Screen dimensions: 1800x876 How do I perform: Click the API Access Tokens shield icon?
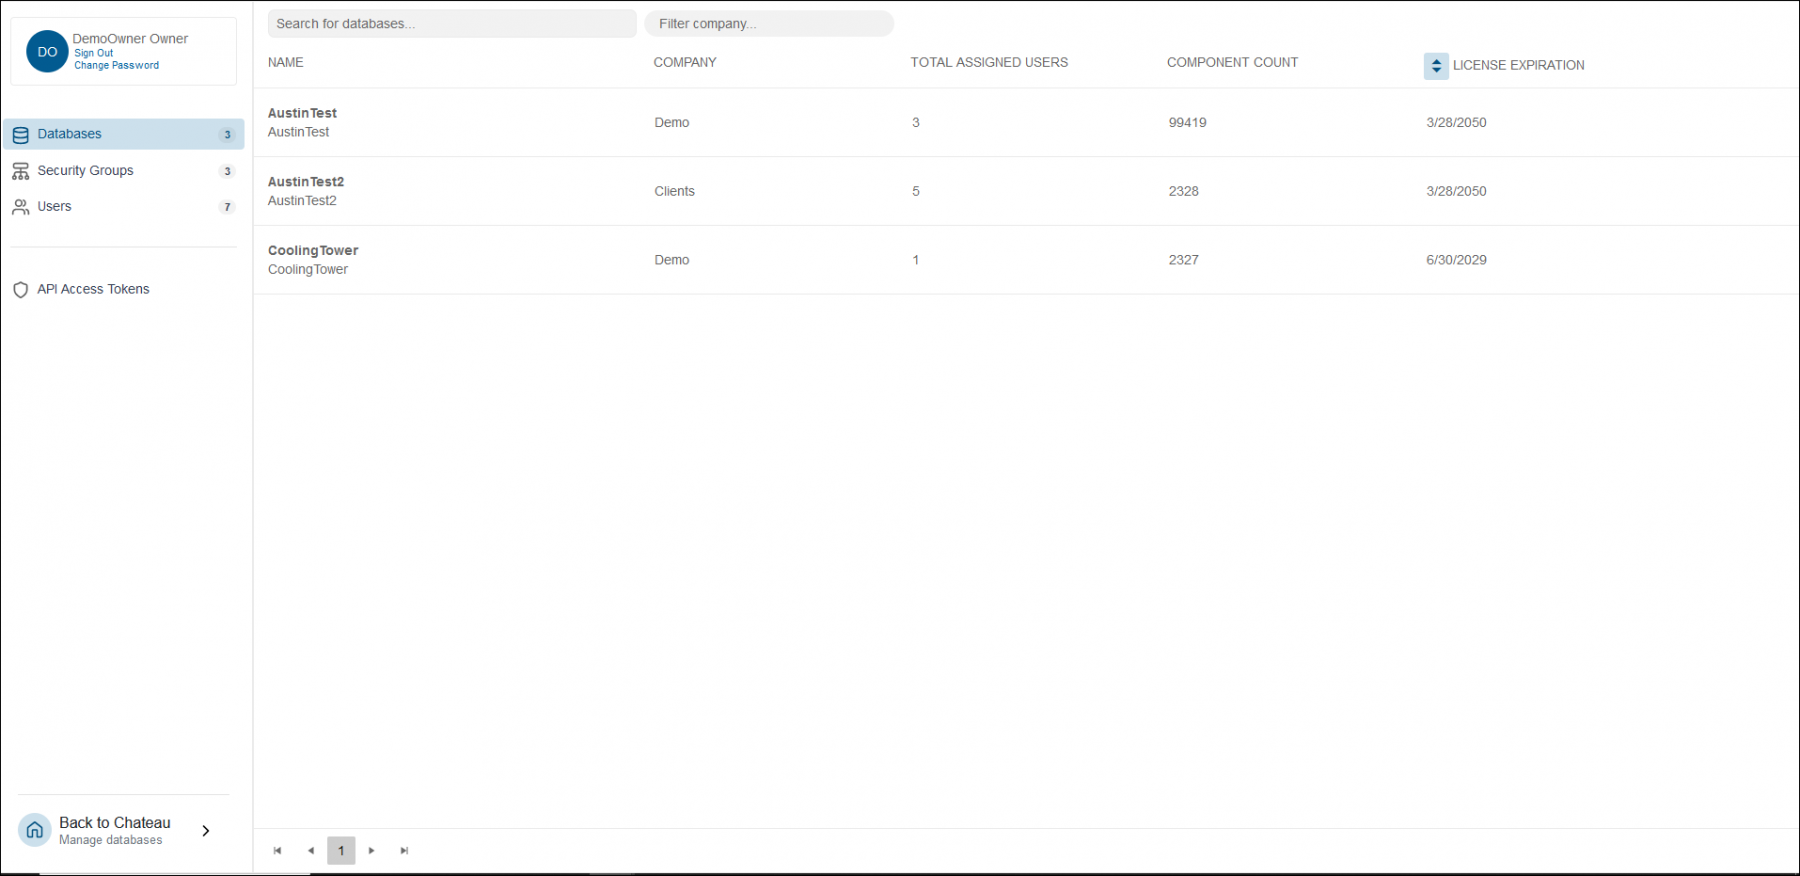[20, 290]
